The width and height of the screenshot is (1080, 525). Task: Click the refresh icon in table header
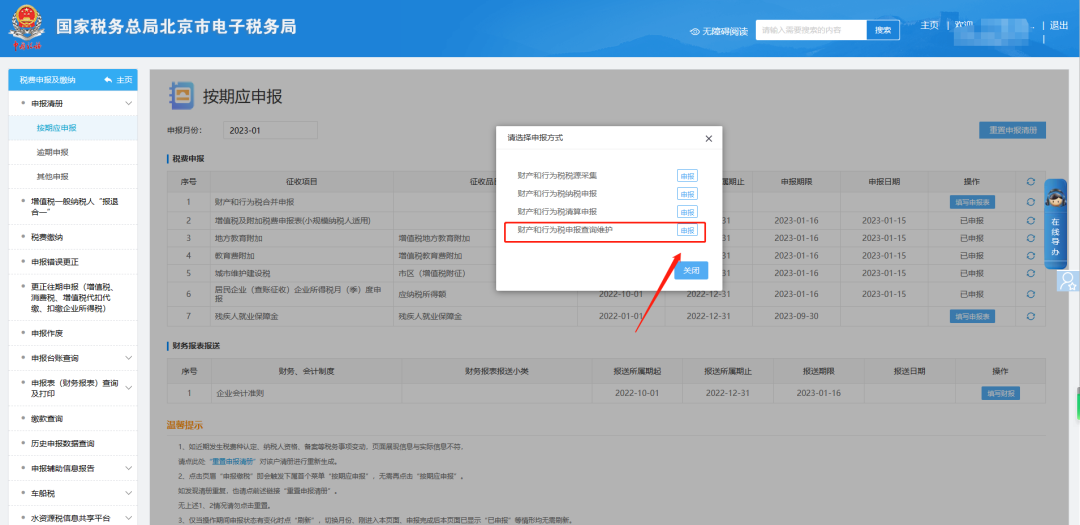1030,182
